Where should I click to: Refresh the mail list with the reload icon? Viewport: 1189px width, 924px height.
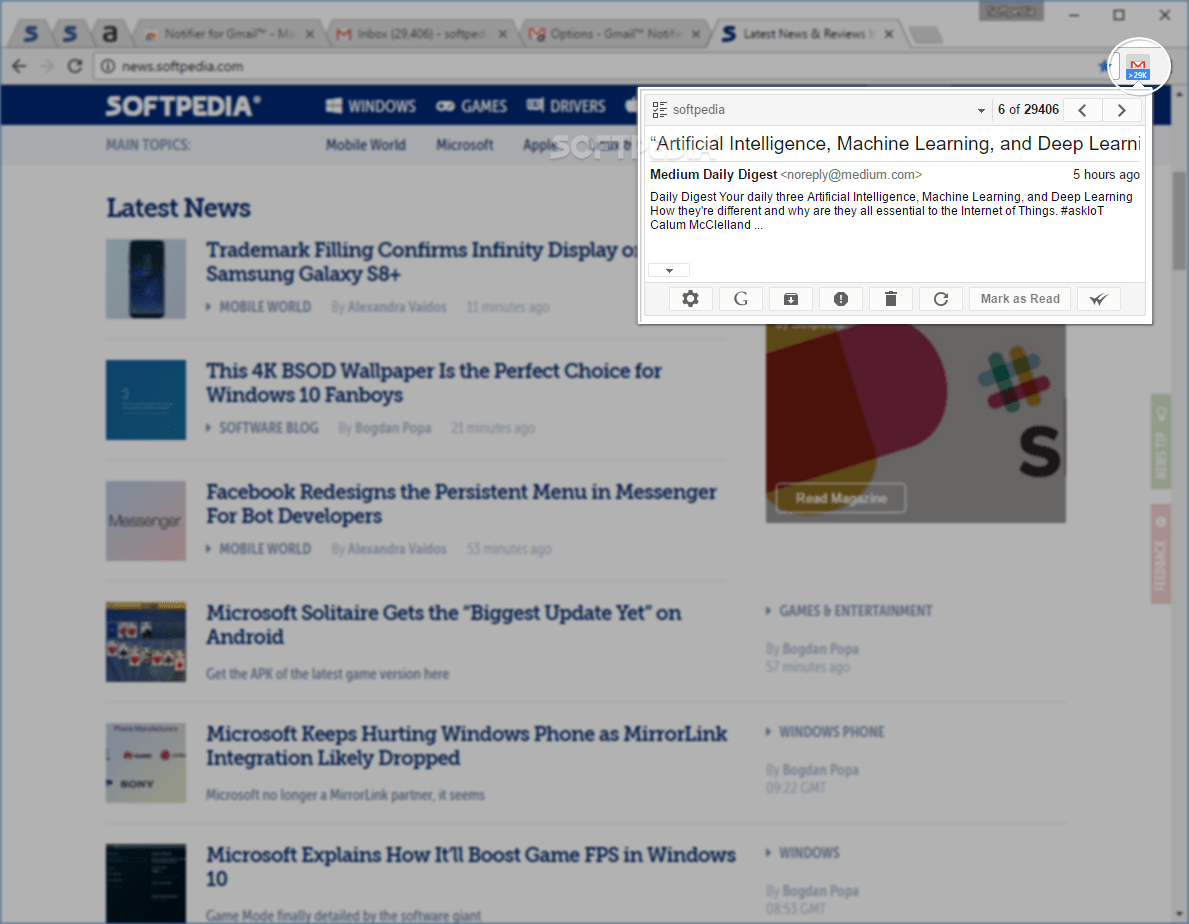(941, 298)
